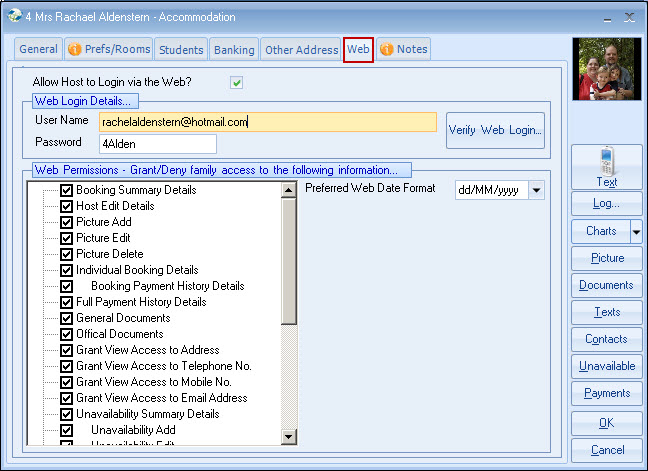Click the mobile phone Text button
The image size is (648, 471).
(607, 167)
